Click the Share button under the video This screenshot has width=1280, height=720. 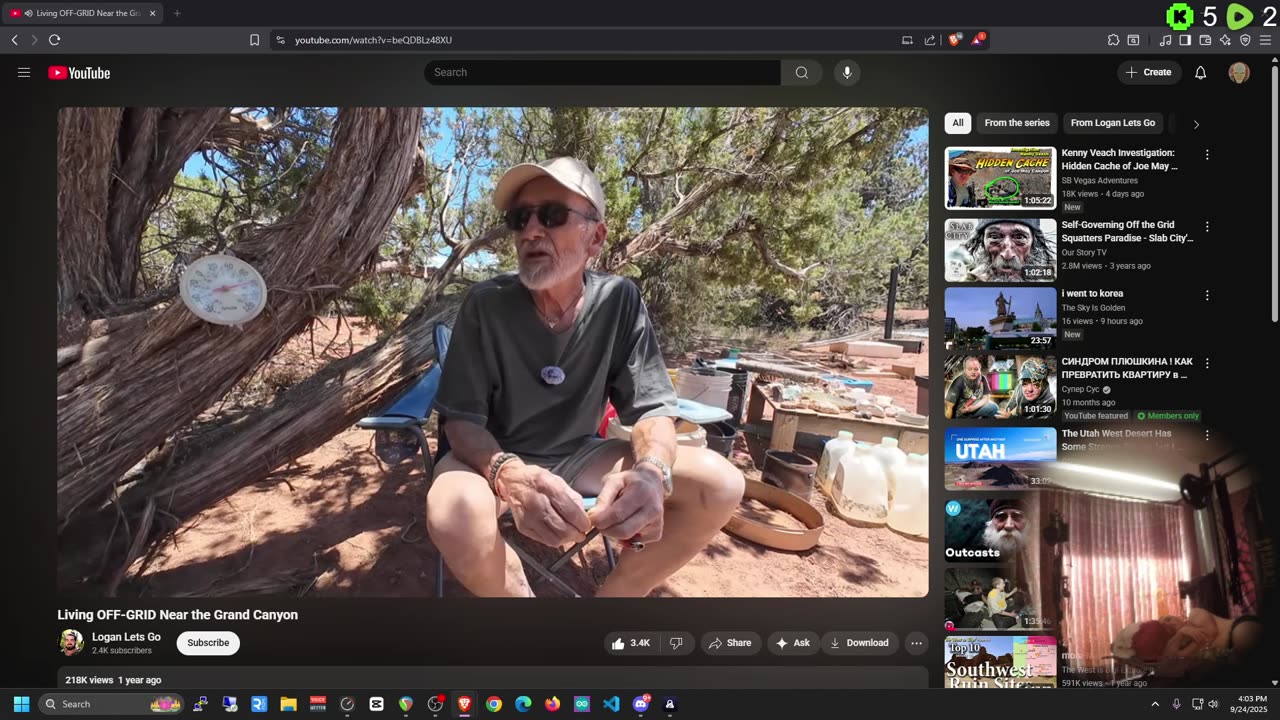[730, 643]
